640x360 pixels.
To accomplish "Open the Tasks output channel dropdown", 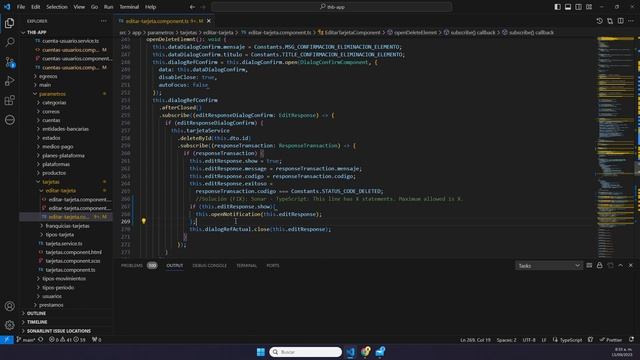I will tap(549, 266).
